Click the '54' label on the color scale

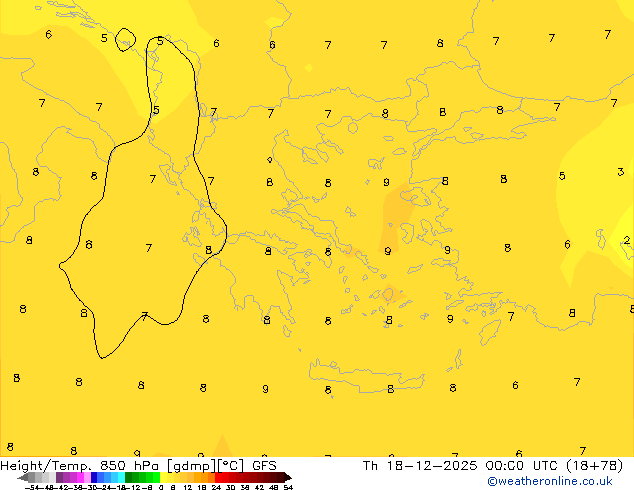point(287,487)
